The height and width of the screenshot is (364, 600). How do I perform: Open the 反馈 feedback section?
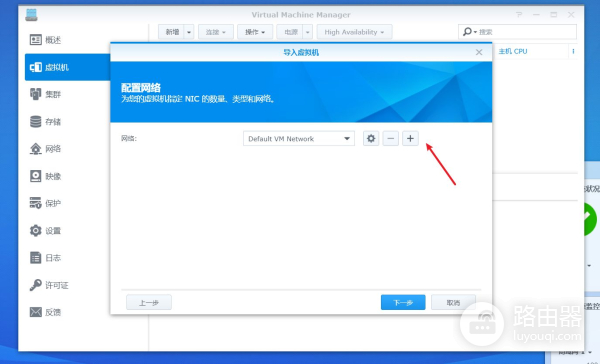click(46, 312)
